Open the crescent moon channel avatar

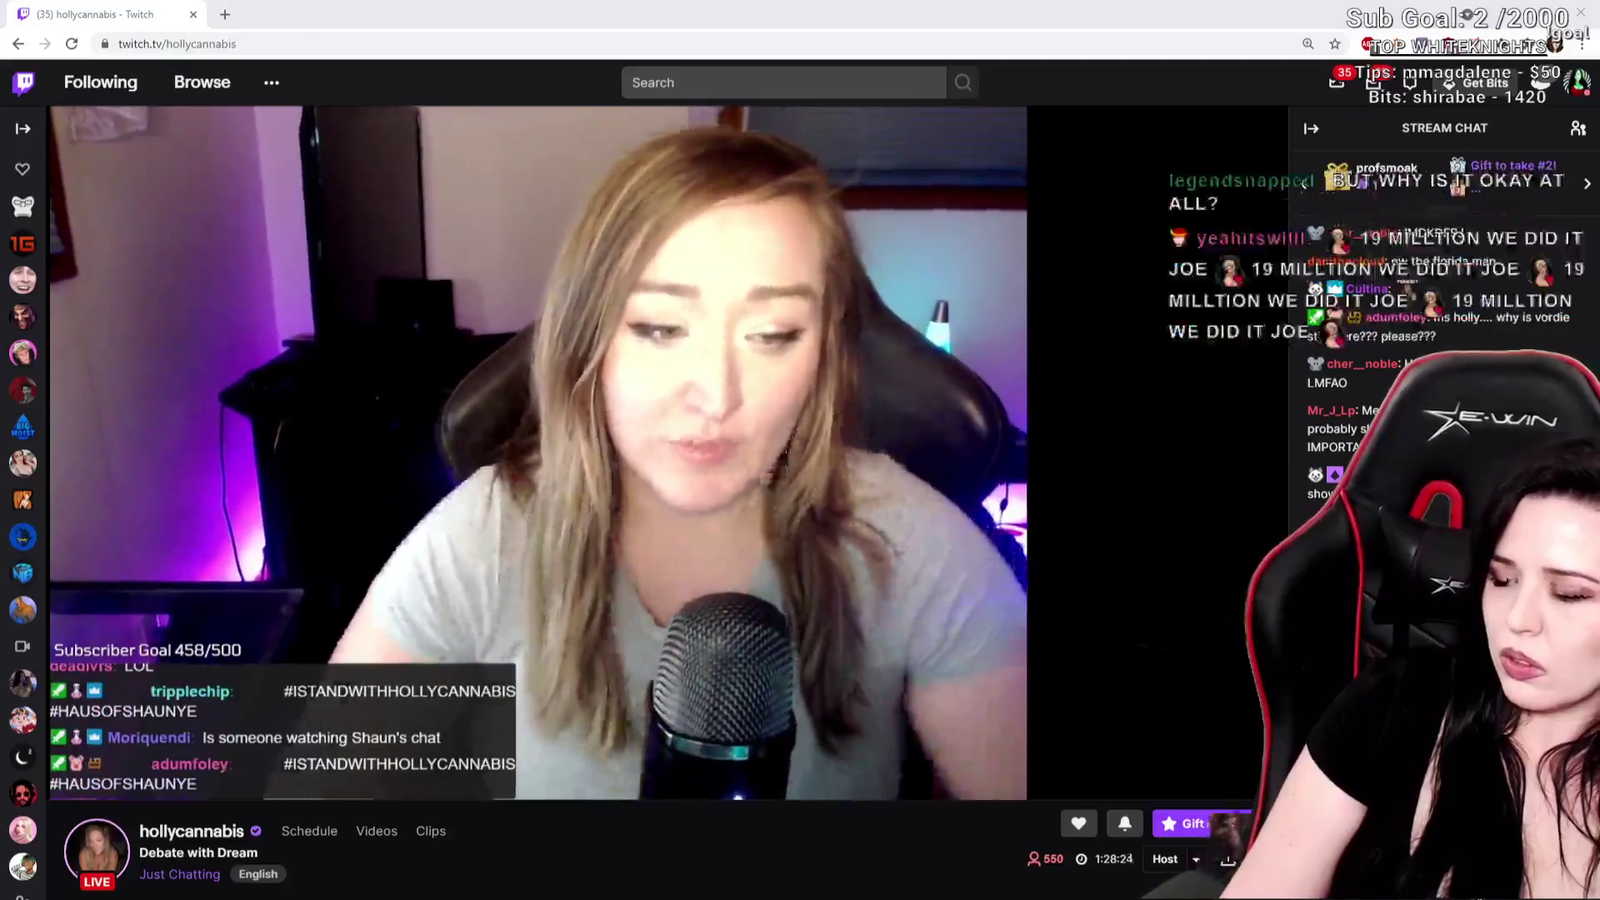23,757
